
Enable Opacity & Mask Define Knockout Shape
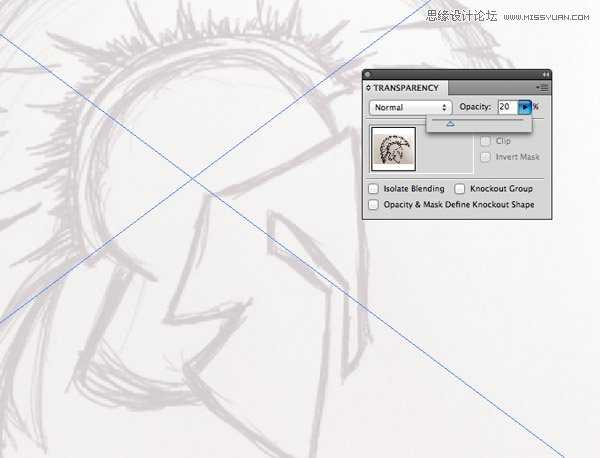point(373,205)
